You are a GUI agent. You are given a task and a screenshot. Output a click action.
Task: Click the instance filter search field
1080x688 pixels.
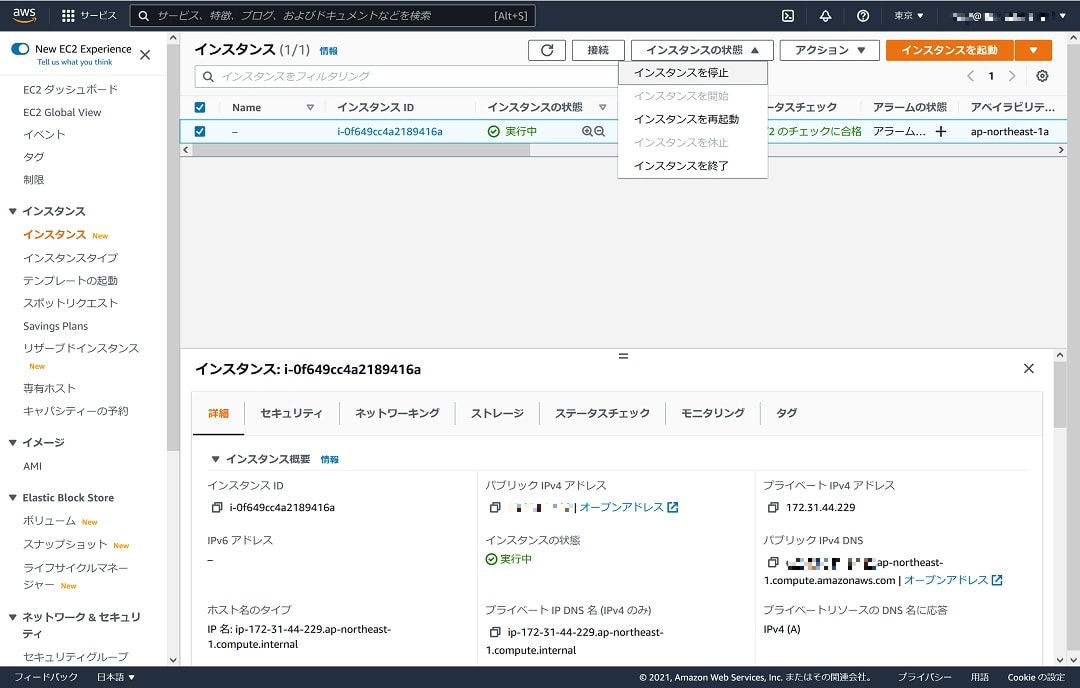406,76
